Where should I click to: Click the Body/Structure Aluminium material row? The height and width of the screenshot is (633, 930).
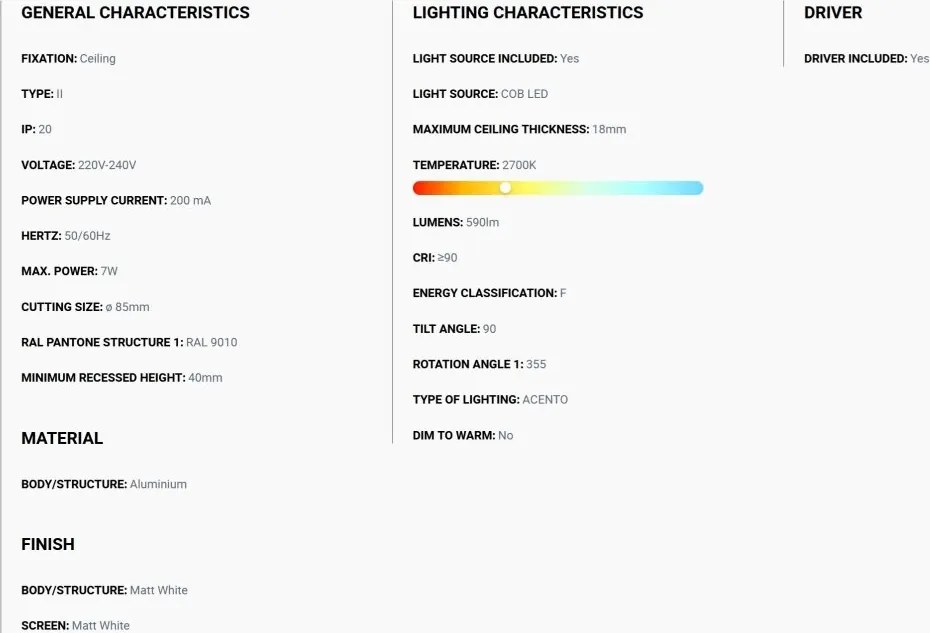tap(104, 484)
